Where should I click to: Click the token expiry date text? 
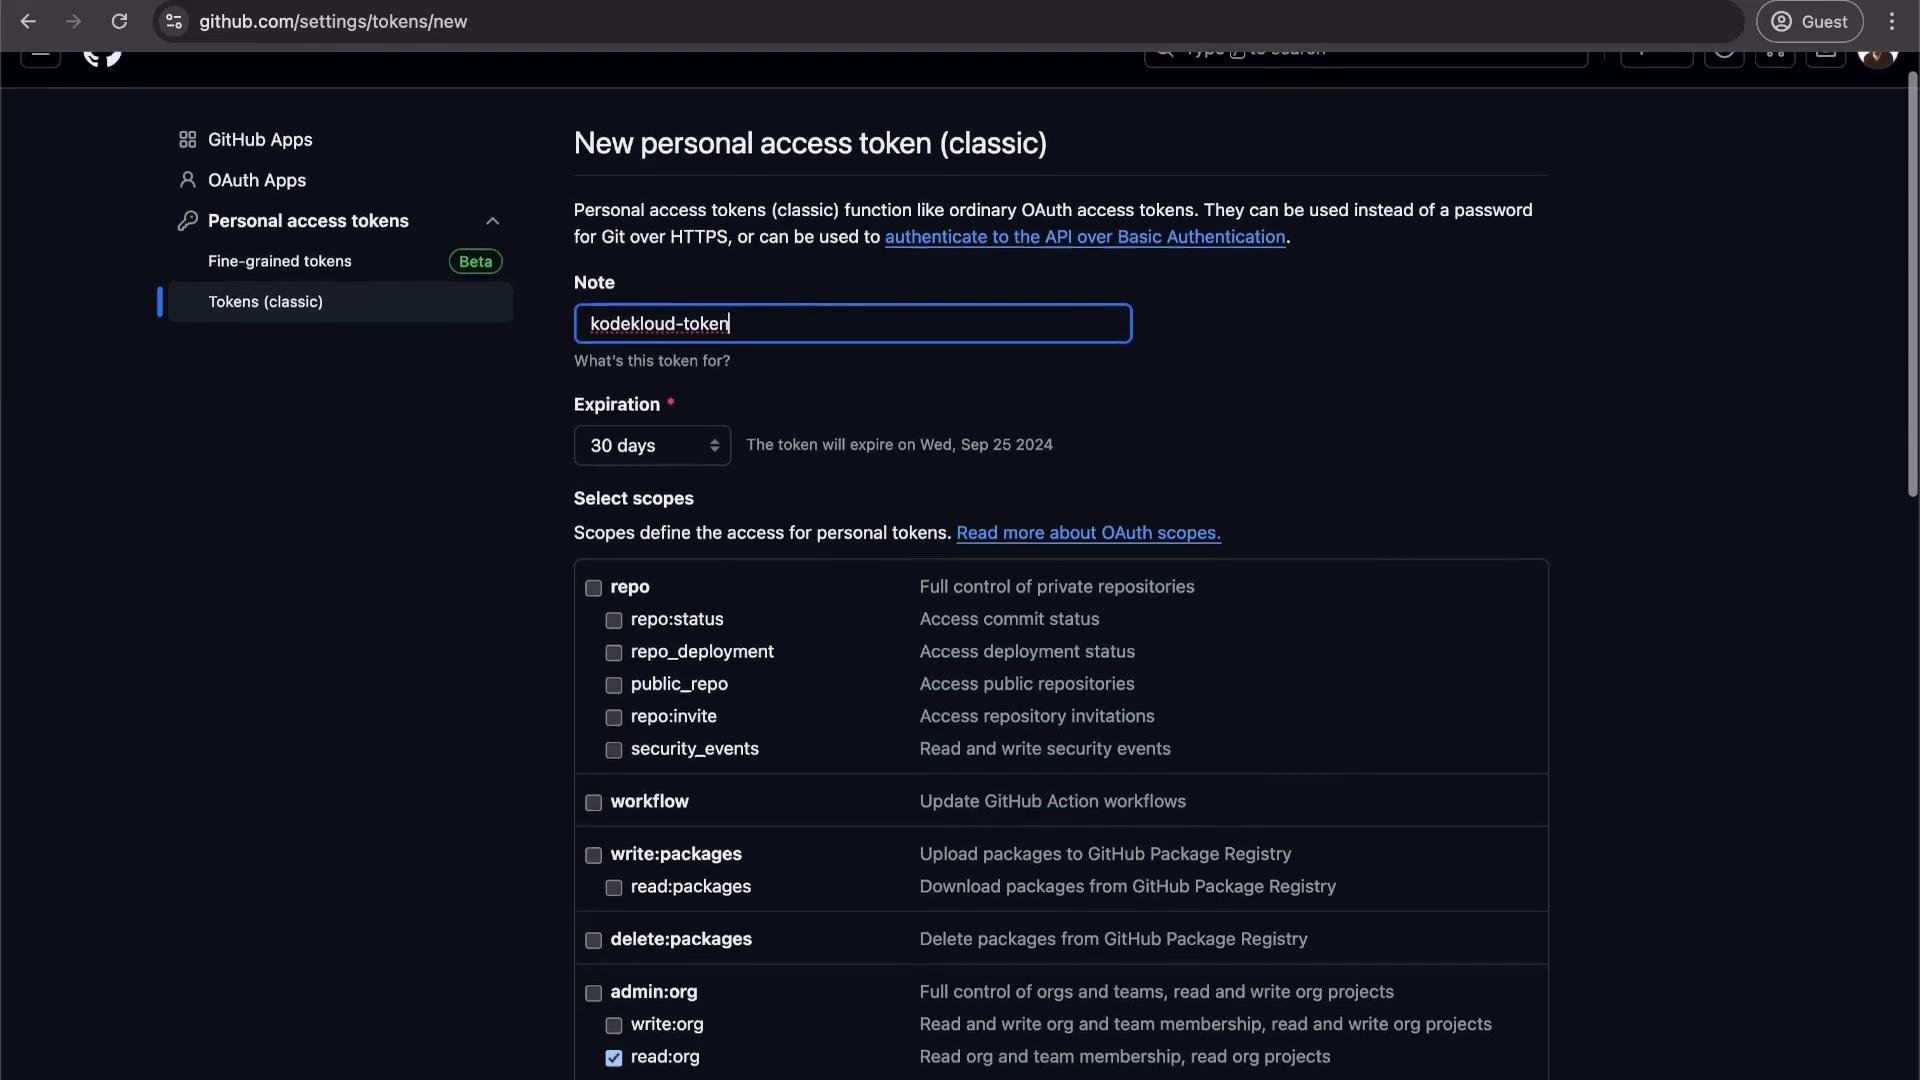point(899,445)
